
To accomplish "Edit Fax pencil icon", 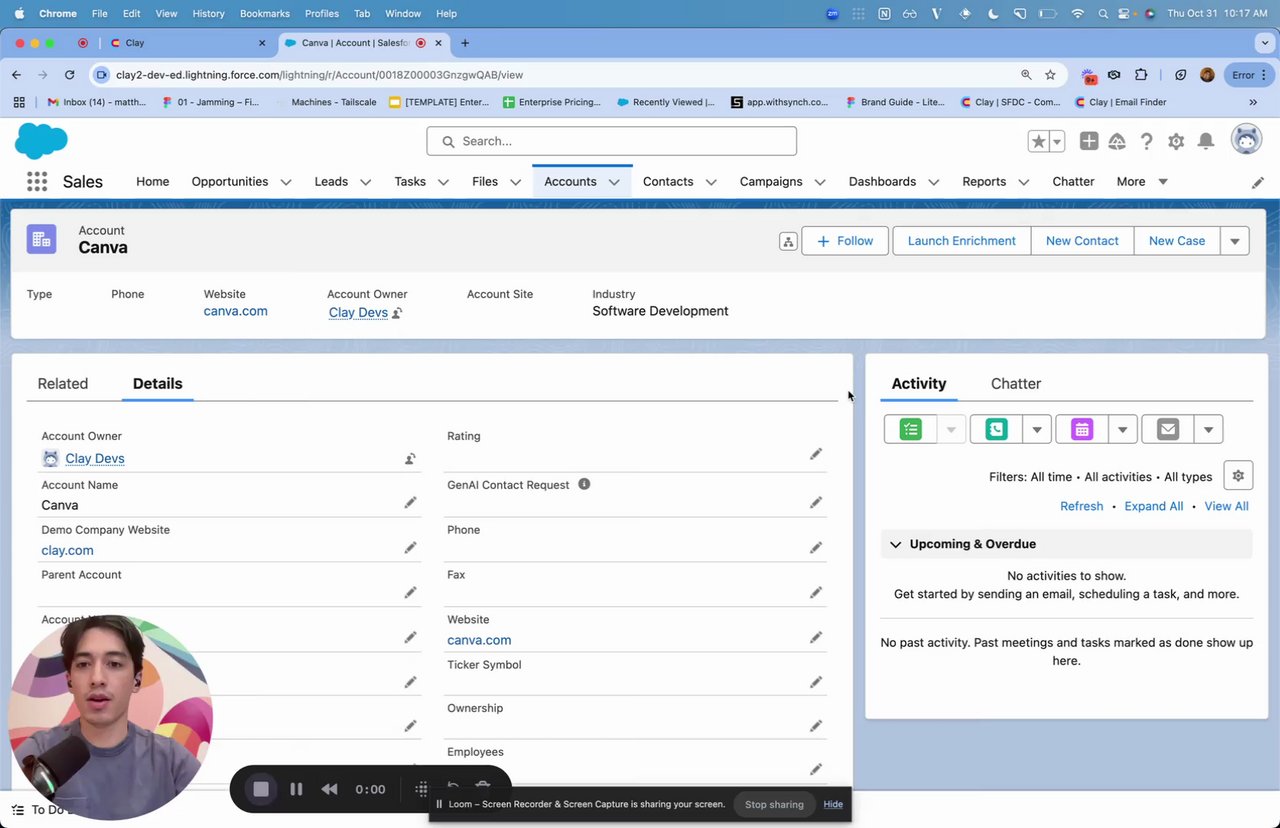I will pos(816,593).
